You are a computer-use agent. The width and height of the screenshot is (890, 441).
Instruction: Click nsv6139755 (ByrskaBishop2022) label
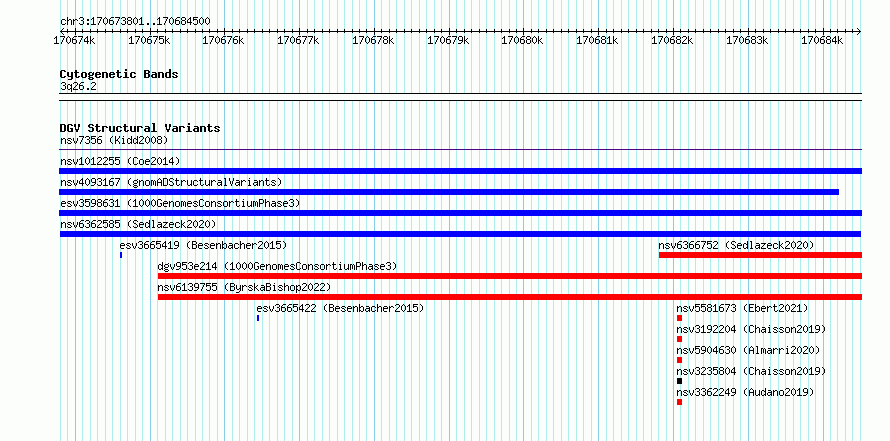(x=244, y=287)
